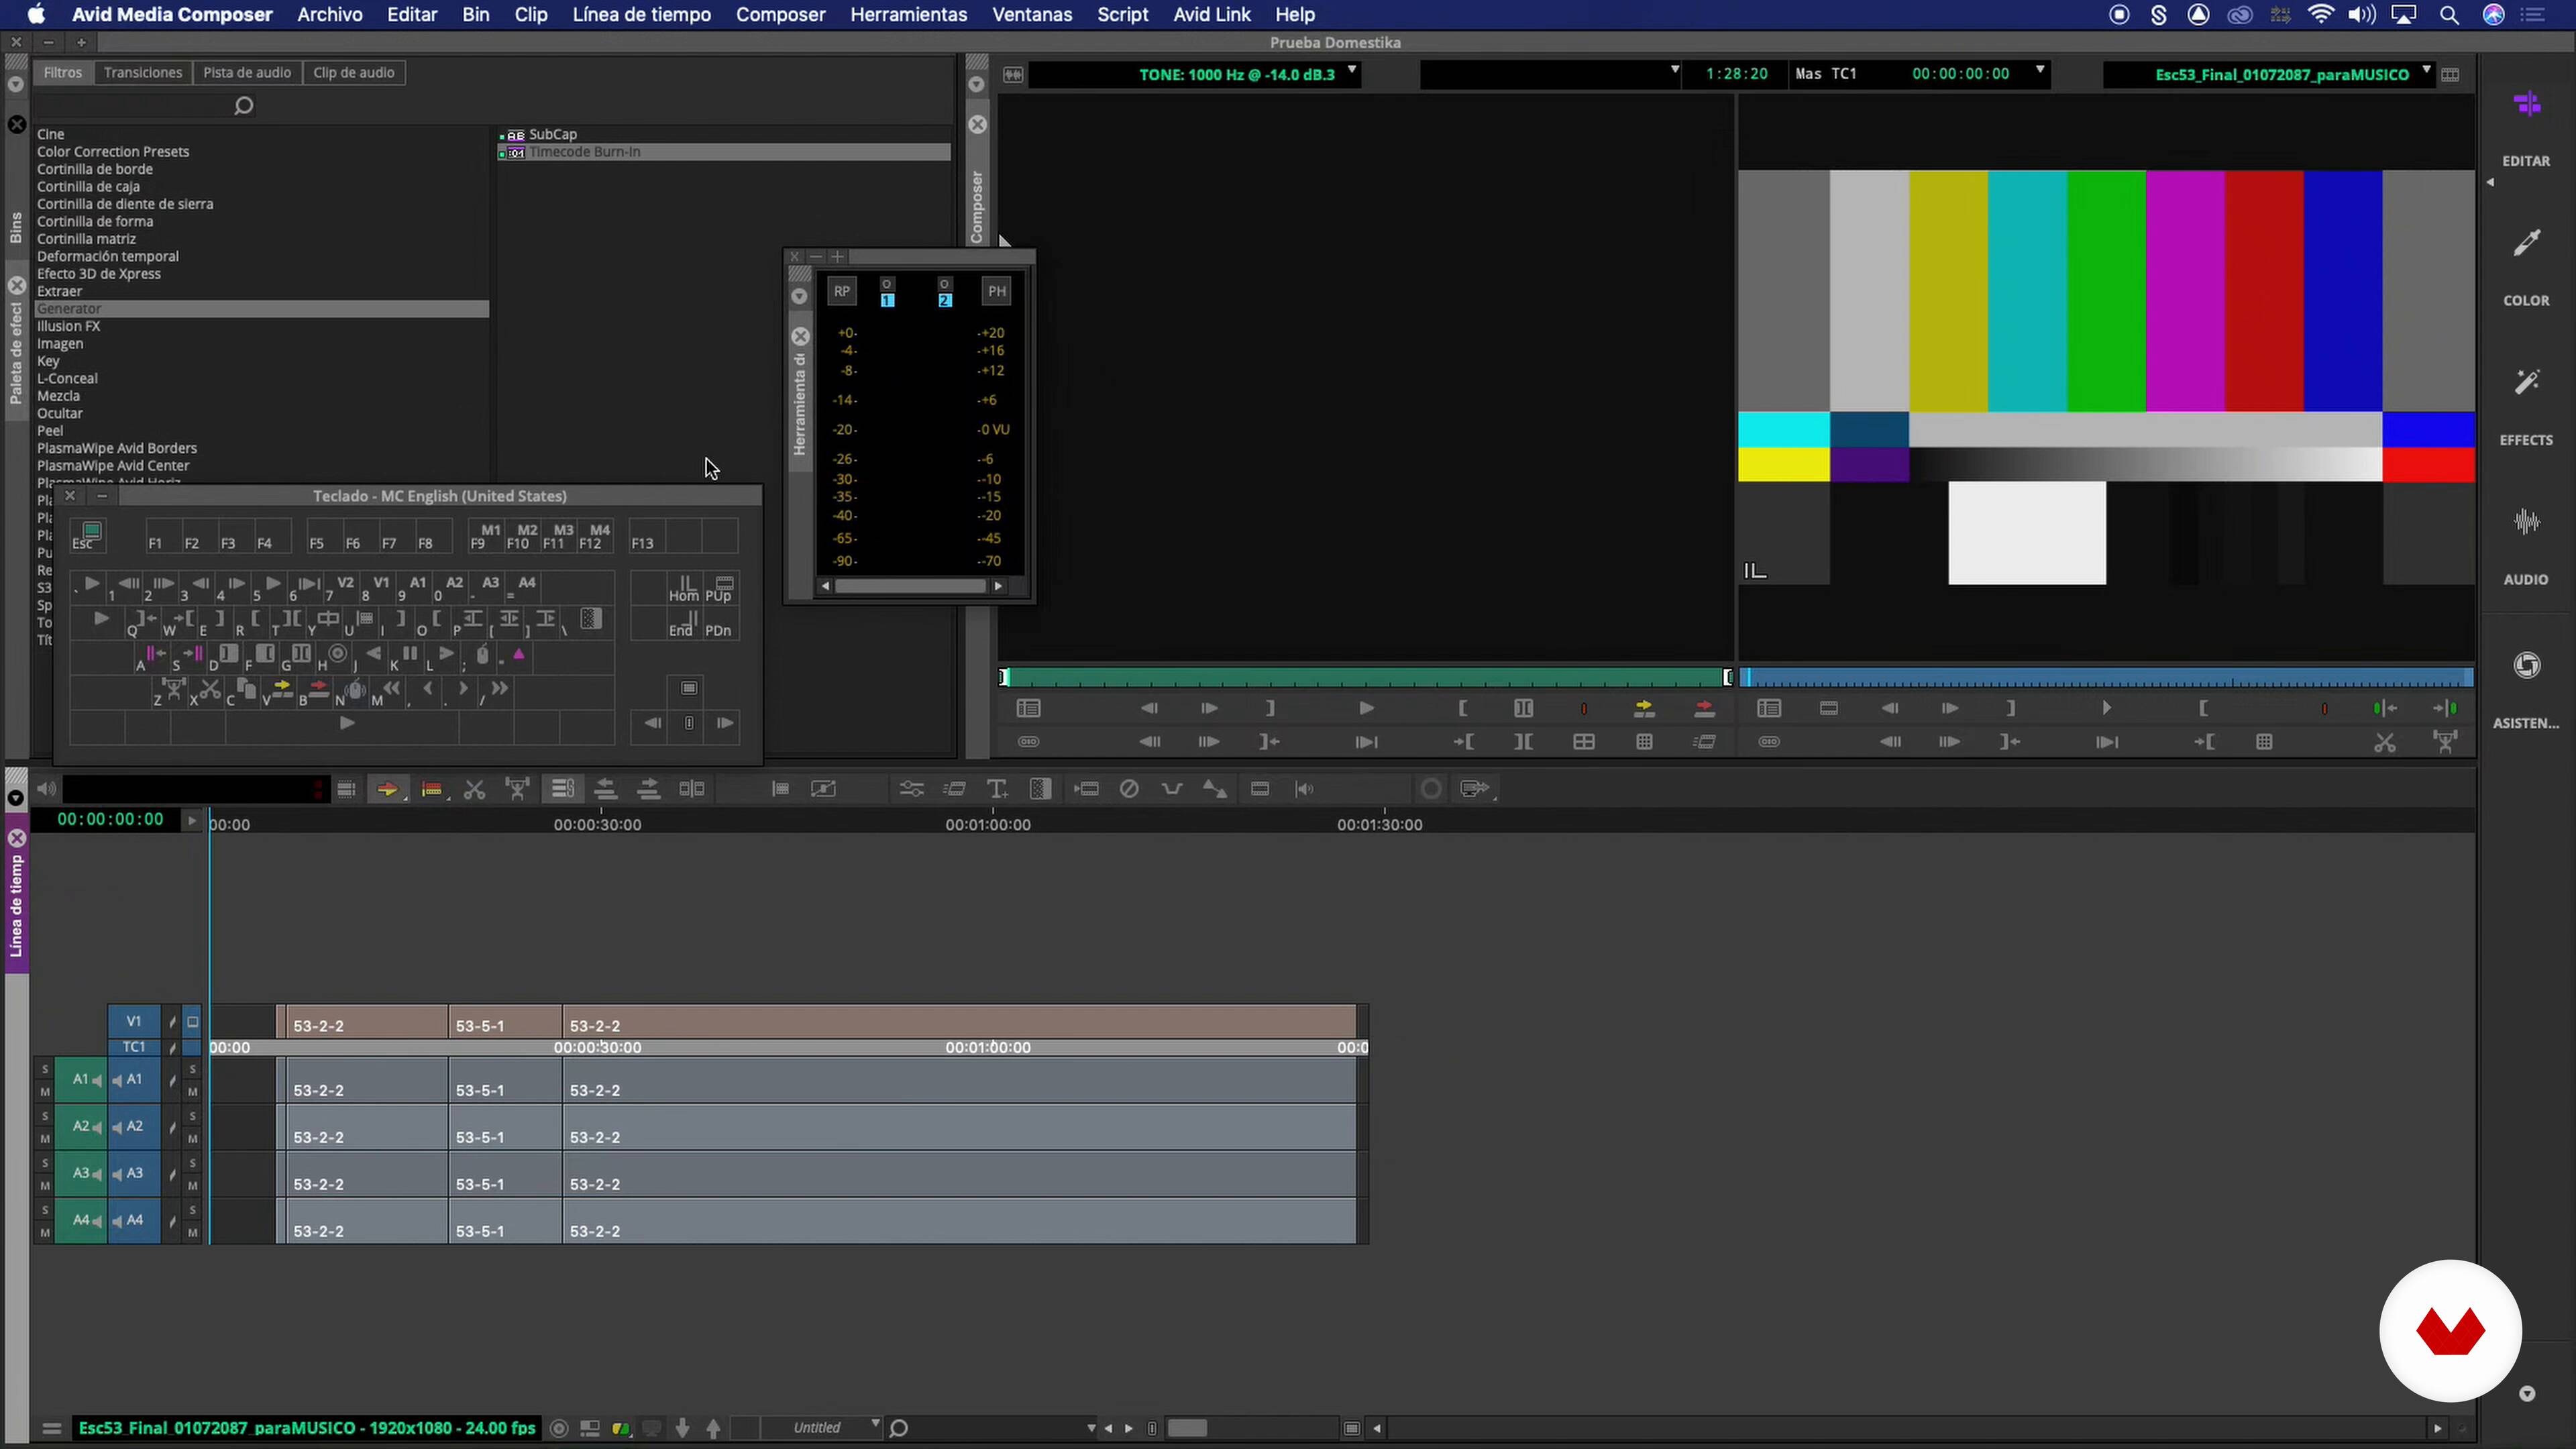The width and height of the screenshot is (2576, 1449).
Task: Open the EDITAR workspace in the sidebar
Action: 2526,128
